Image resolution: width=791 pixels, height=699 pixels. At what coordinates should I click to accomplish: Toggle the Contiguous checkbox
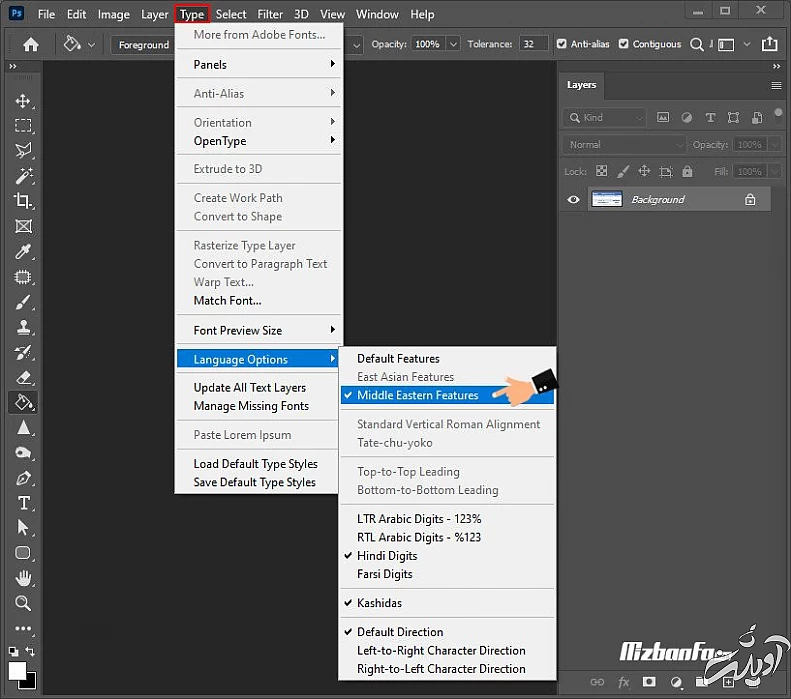(x=624, y=44)
